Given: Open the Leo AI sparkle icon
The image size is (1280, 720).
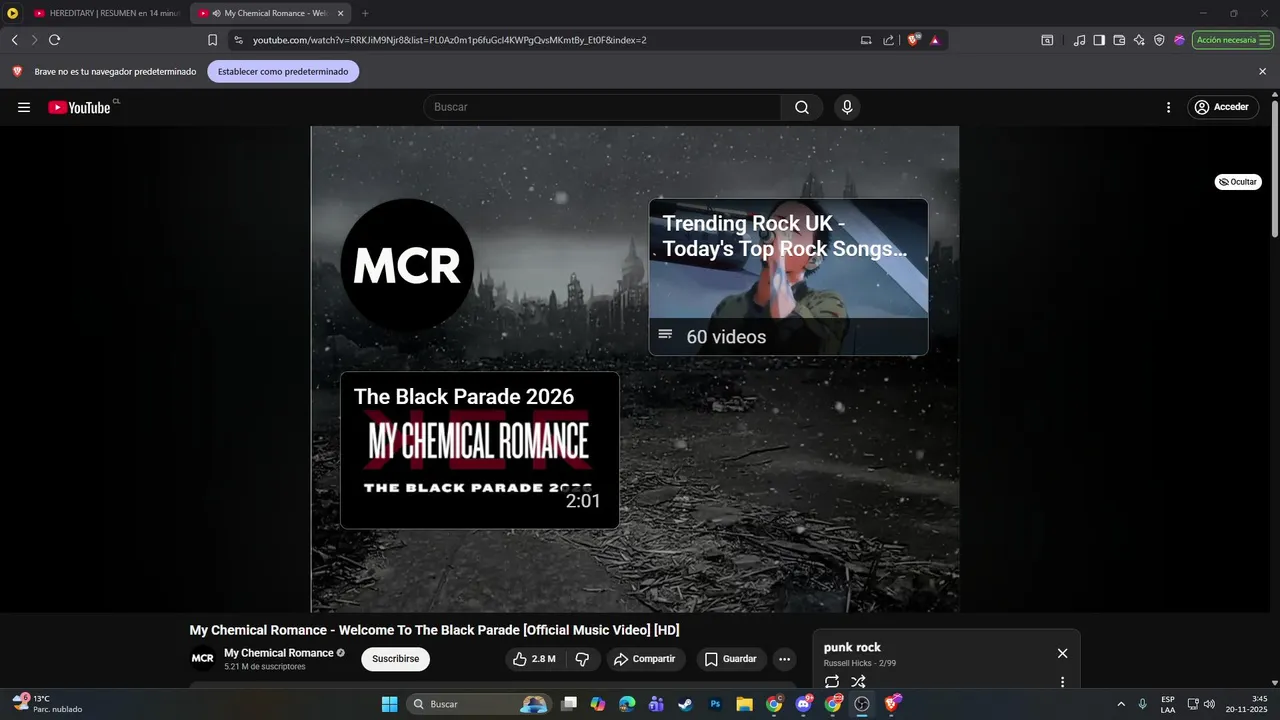Looking at the screenshot, I should (x=1139, y=40).
